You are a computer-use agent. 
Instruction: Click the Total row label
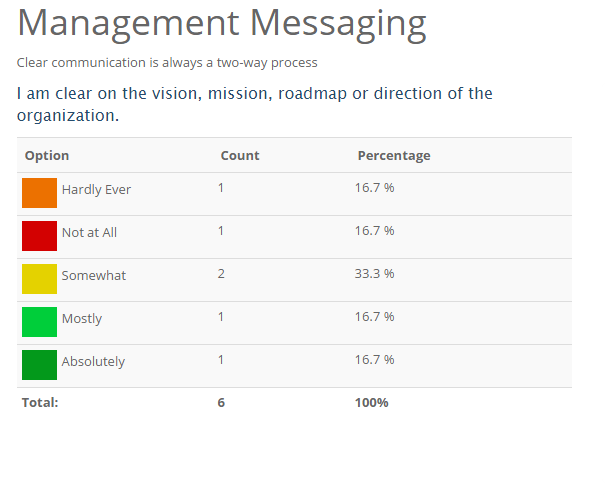click(40, 402)
